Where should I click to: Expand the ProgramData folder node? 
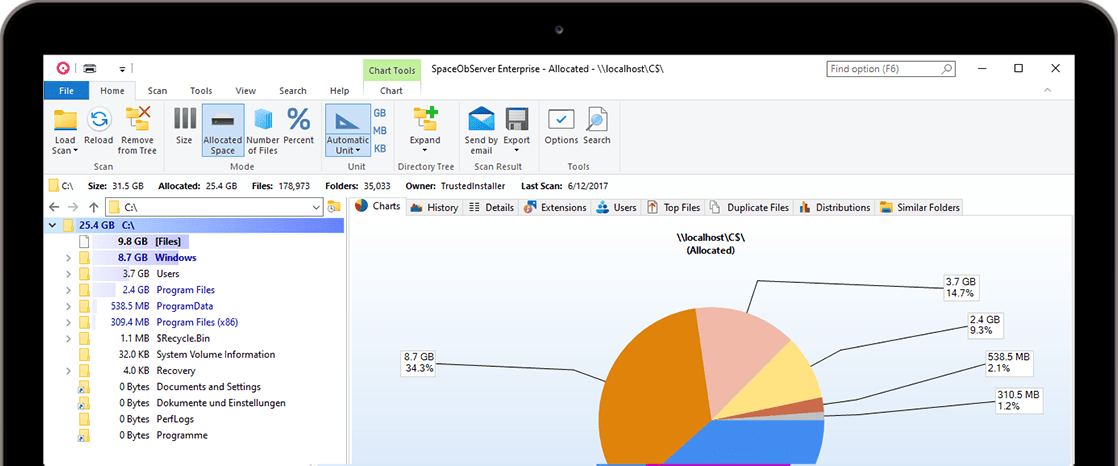[x=68, y=306]
